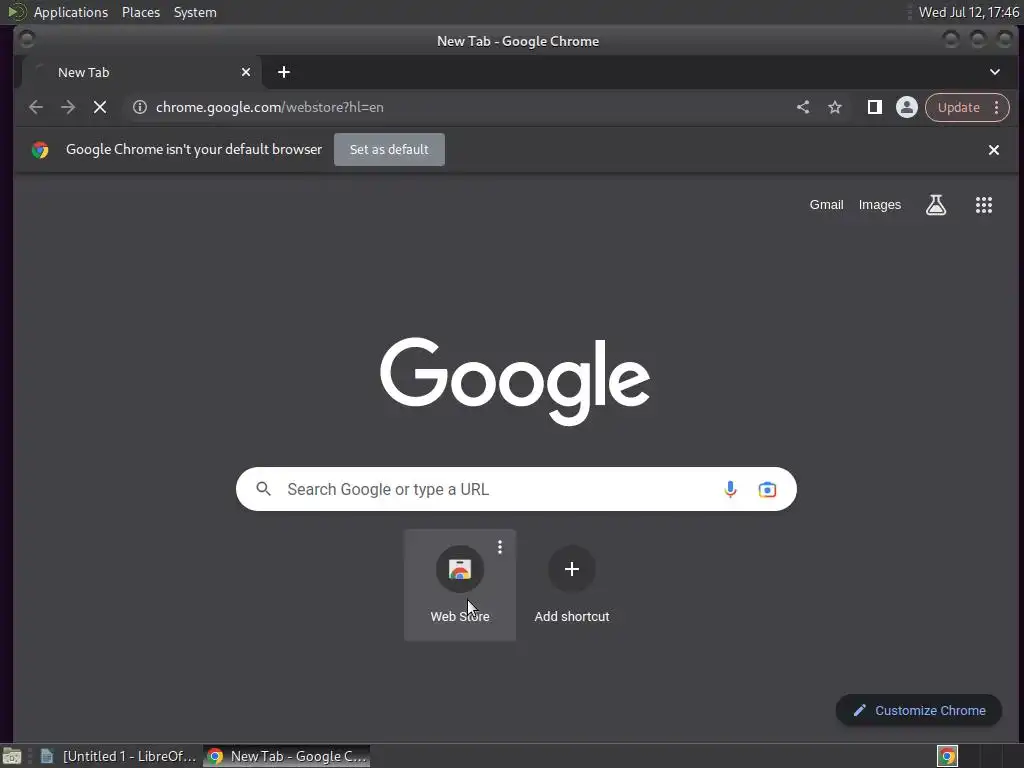The height and width of the screenshot is (768, 1024).
Task: Click the Update button
Action: pos(959,107)
